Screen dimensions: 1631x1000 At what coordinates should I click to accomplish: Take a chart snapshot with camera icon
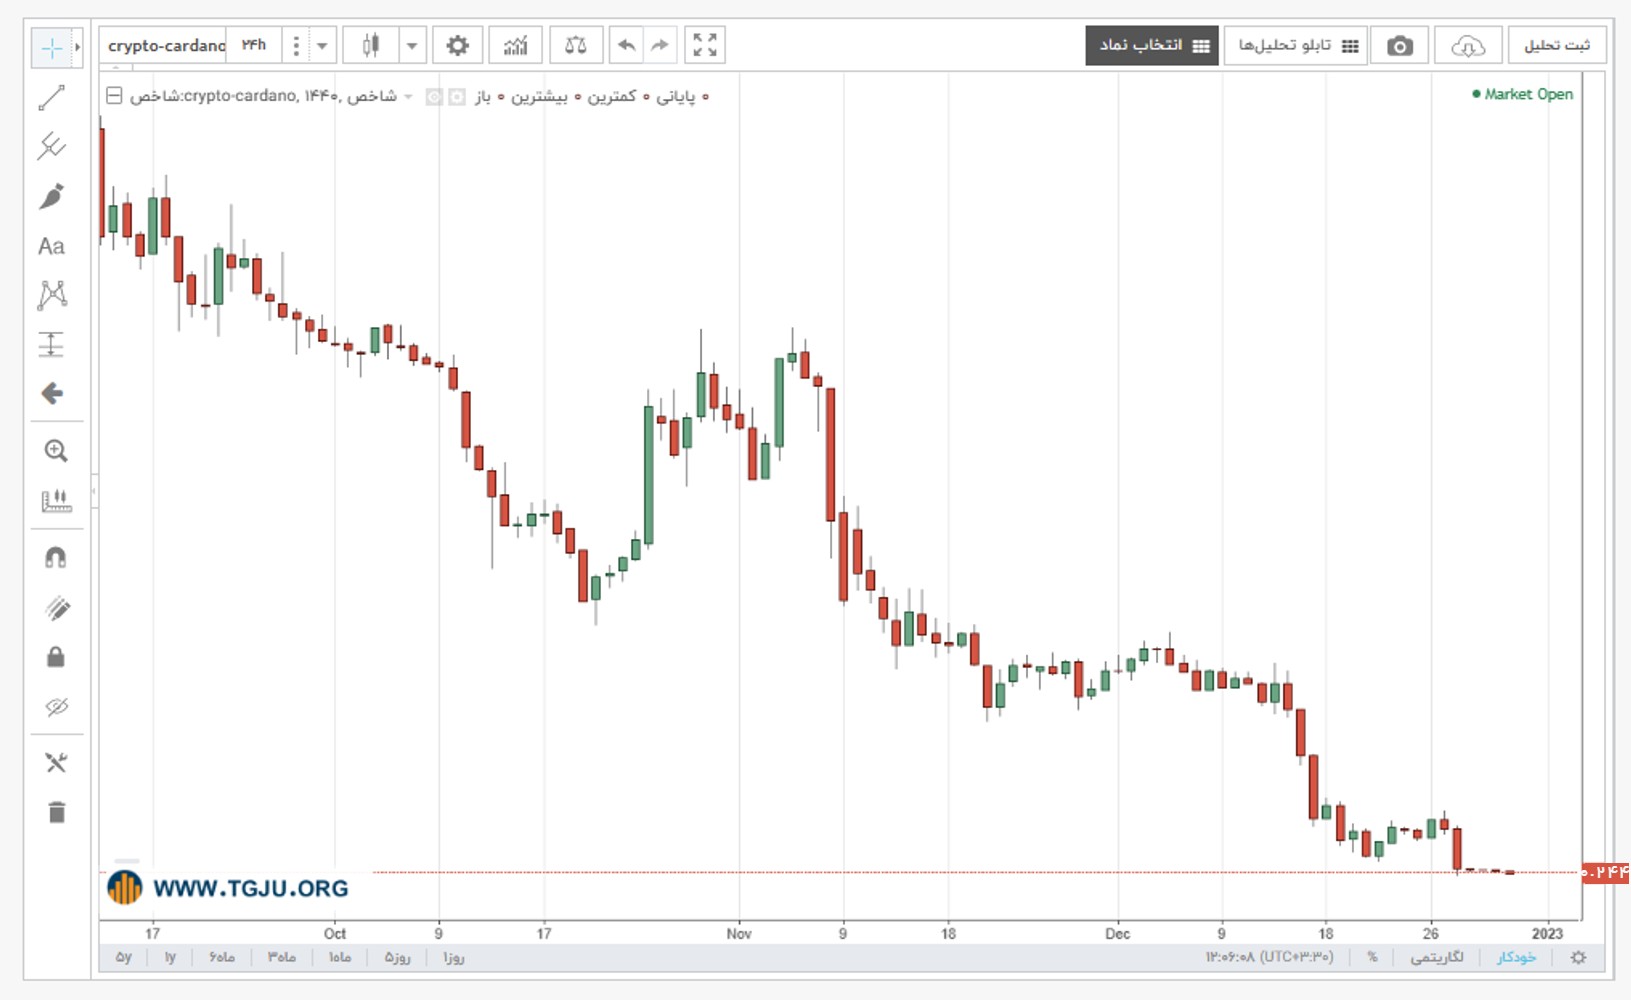[1400, 46]
